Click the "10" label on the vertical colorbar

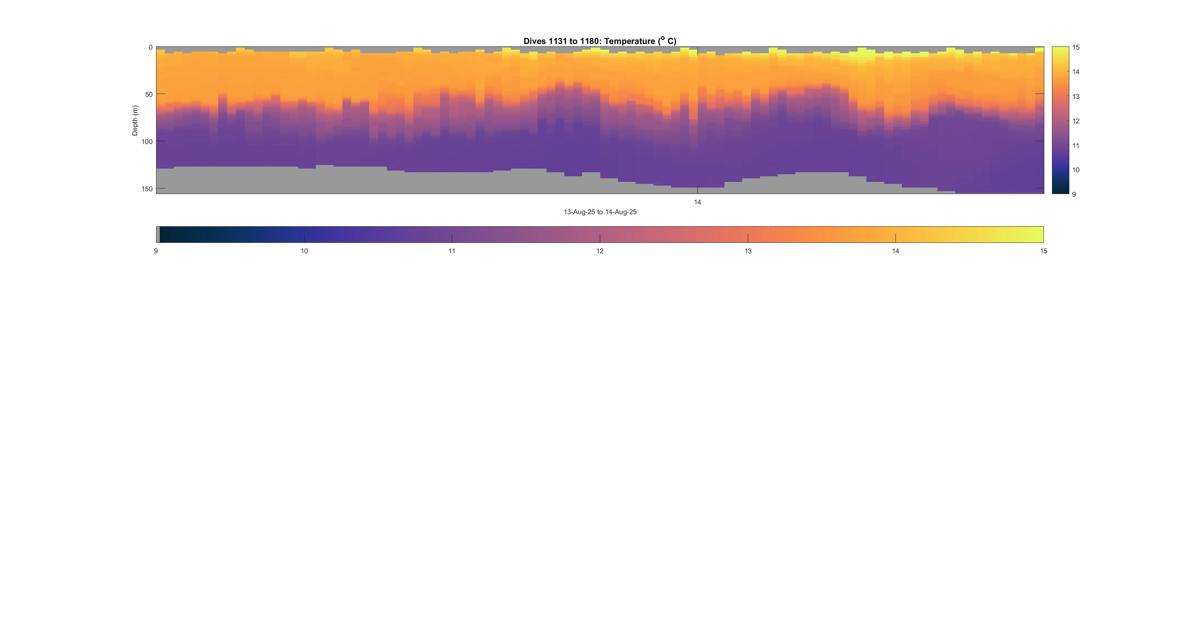coord(1076,170)
